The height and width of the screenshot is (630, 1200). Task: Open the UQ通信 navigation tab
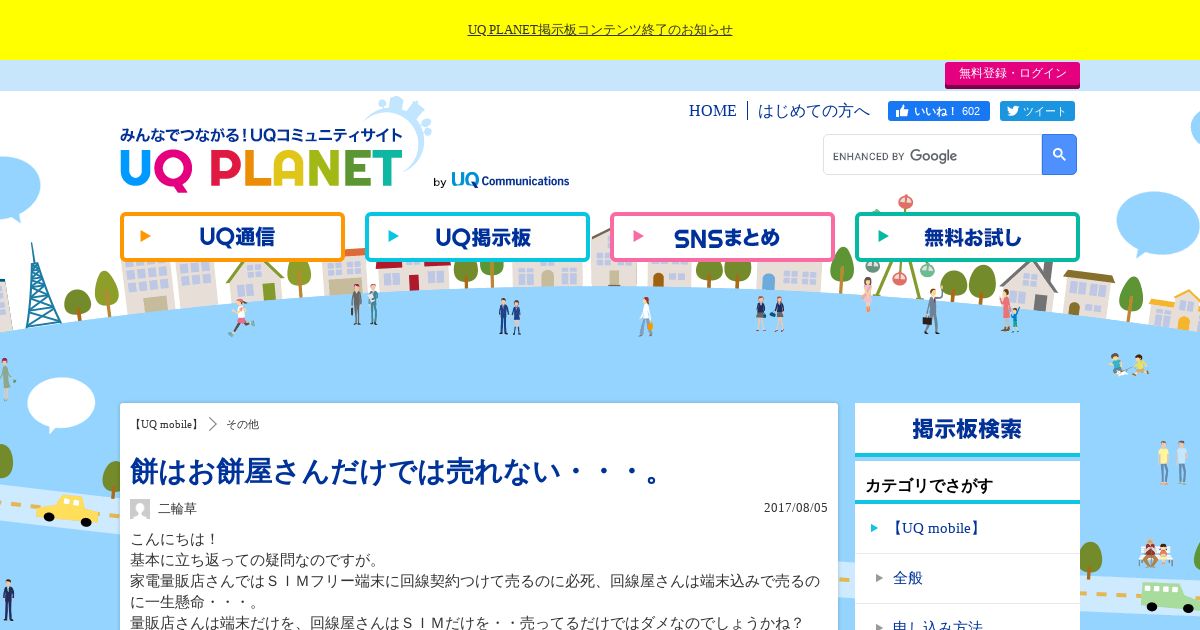click(232, 237)
